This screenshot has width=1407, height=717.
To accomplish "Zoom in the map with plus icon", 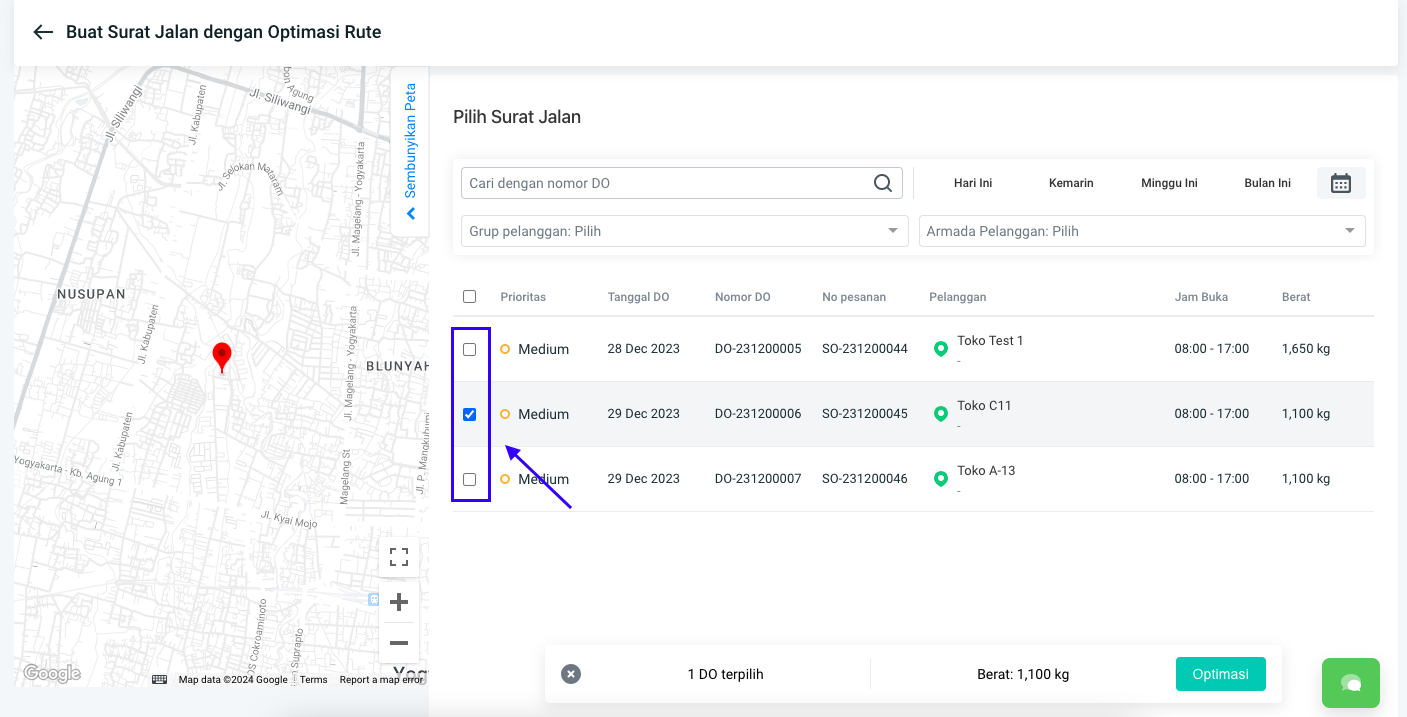I will click(398, 602).
